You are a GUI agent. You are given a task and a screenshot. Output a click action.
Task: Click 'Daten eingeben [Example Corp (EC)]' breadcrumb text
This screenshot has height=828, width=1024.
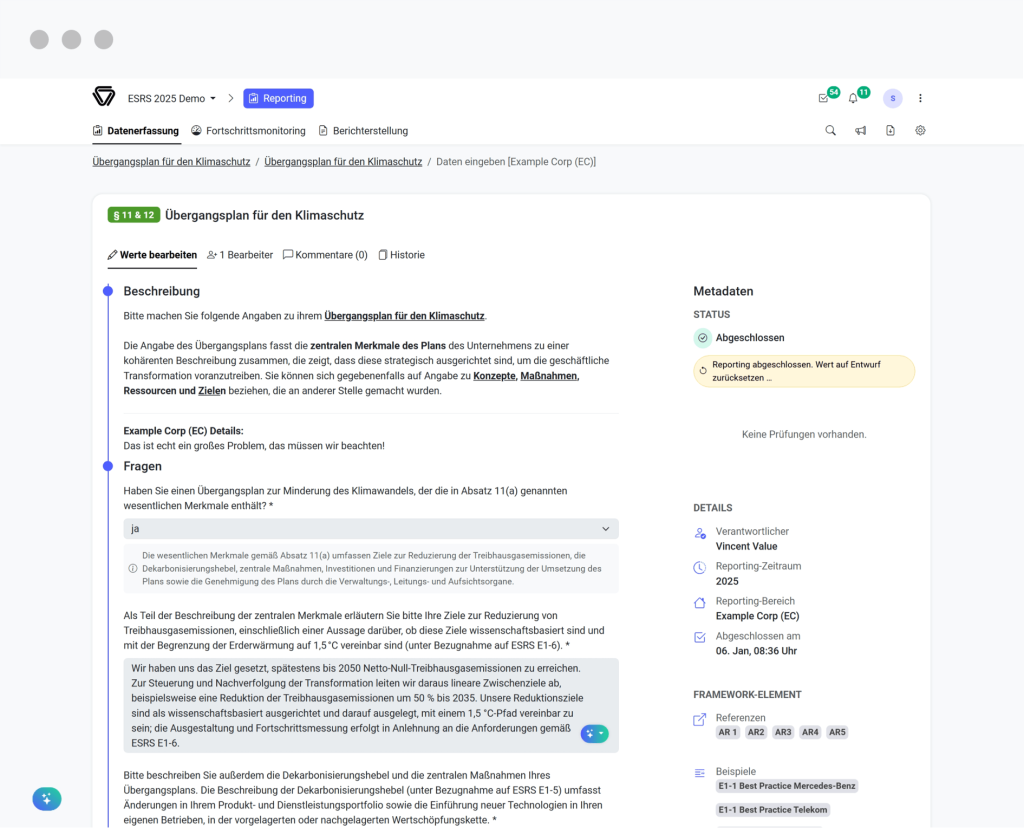pyautogui.click(x=516, y=161)
